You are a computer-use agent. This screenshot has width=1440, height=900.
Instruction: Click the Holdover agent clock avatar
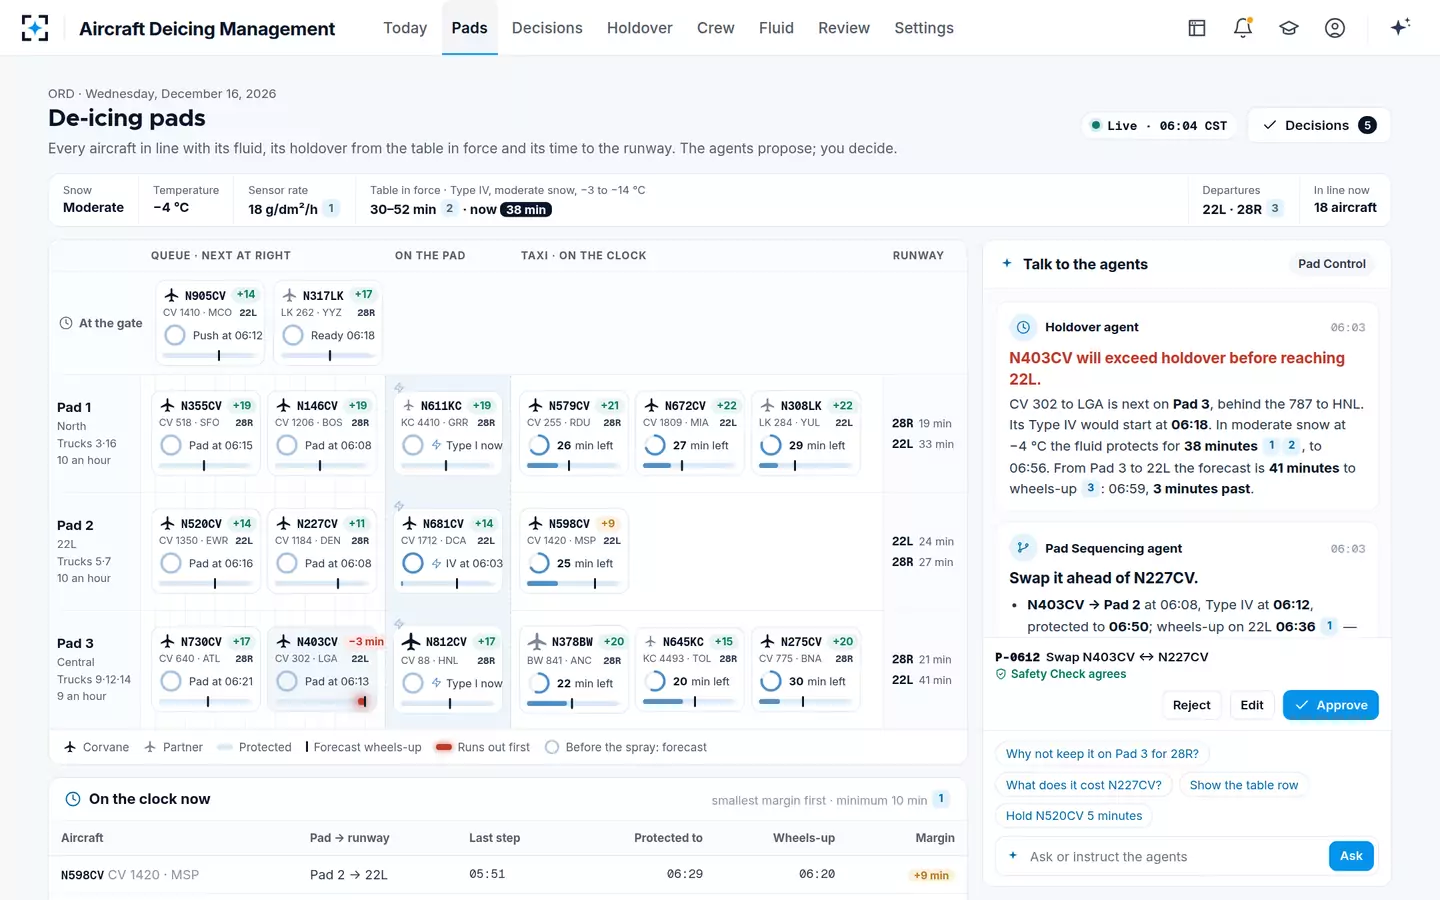pos(1023,327)
